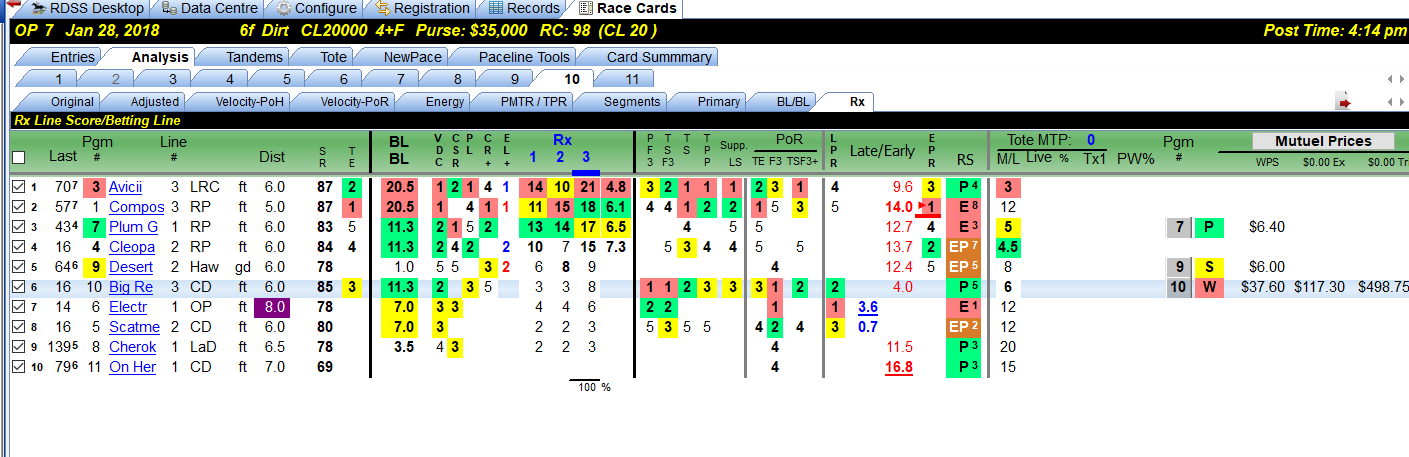
Task: Uncheck the checkbox for row 4 Cleopa
Action: 18,247
